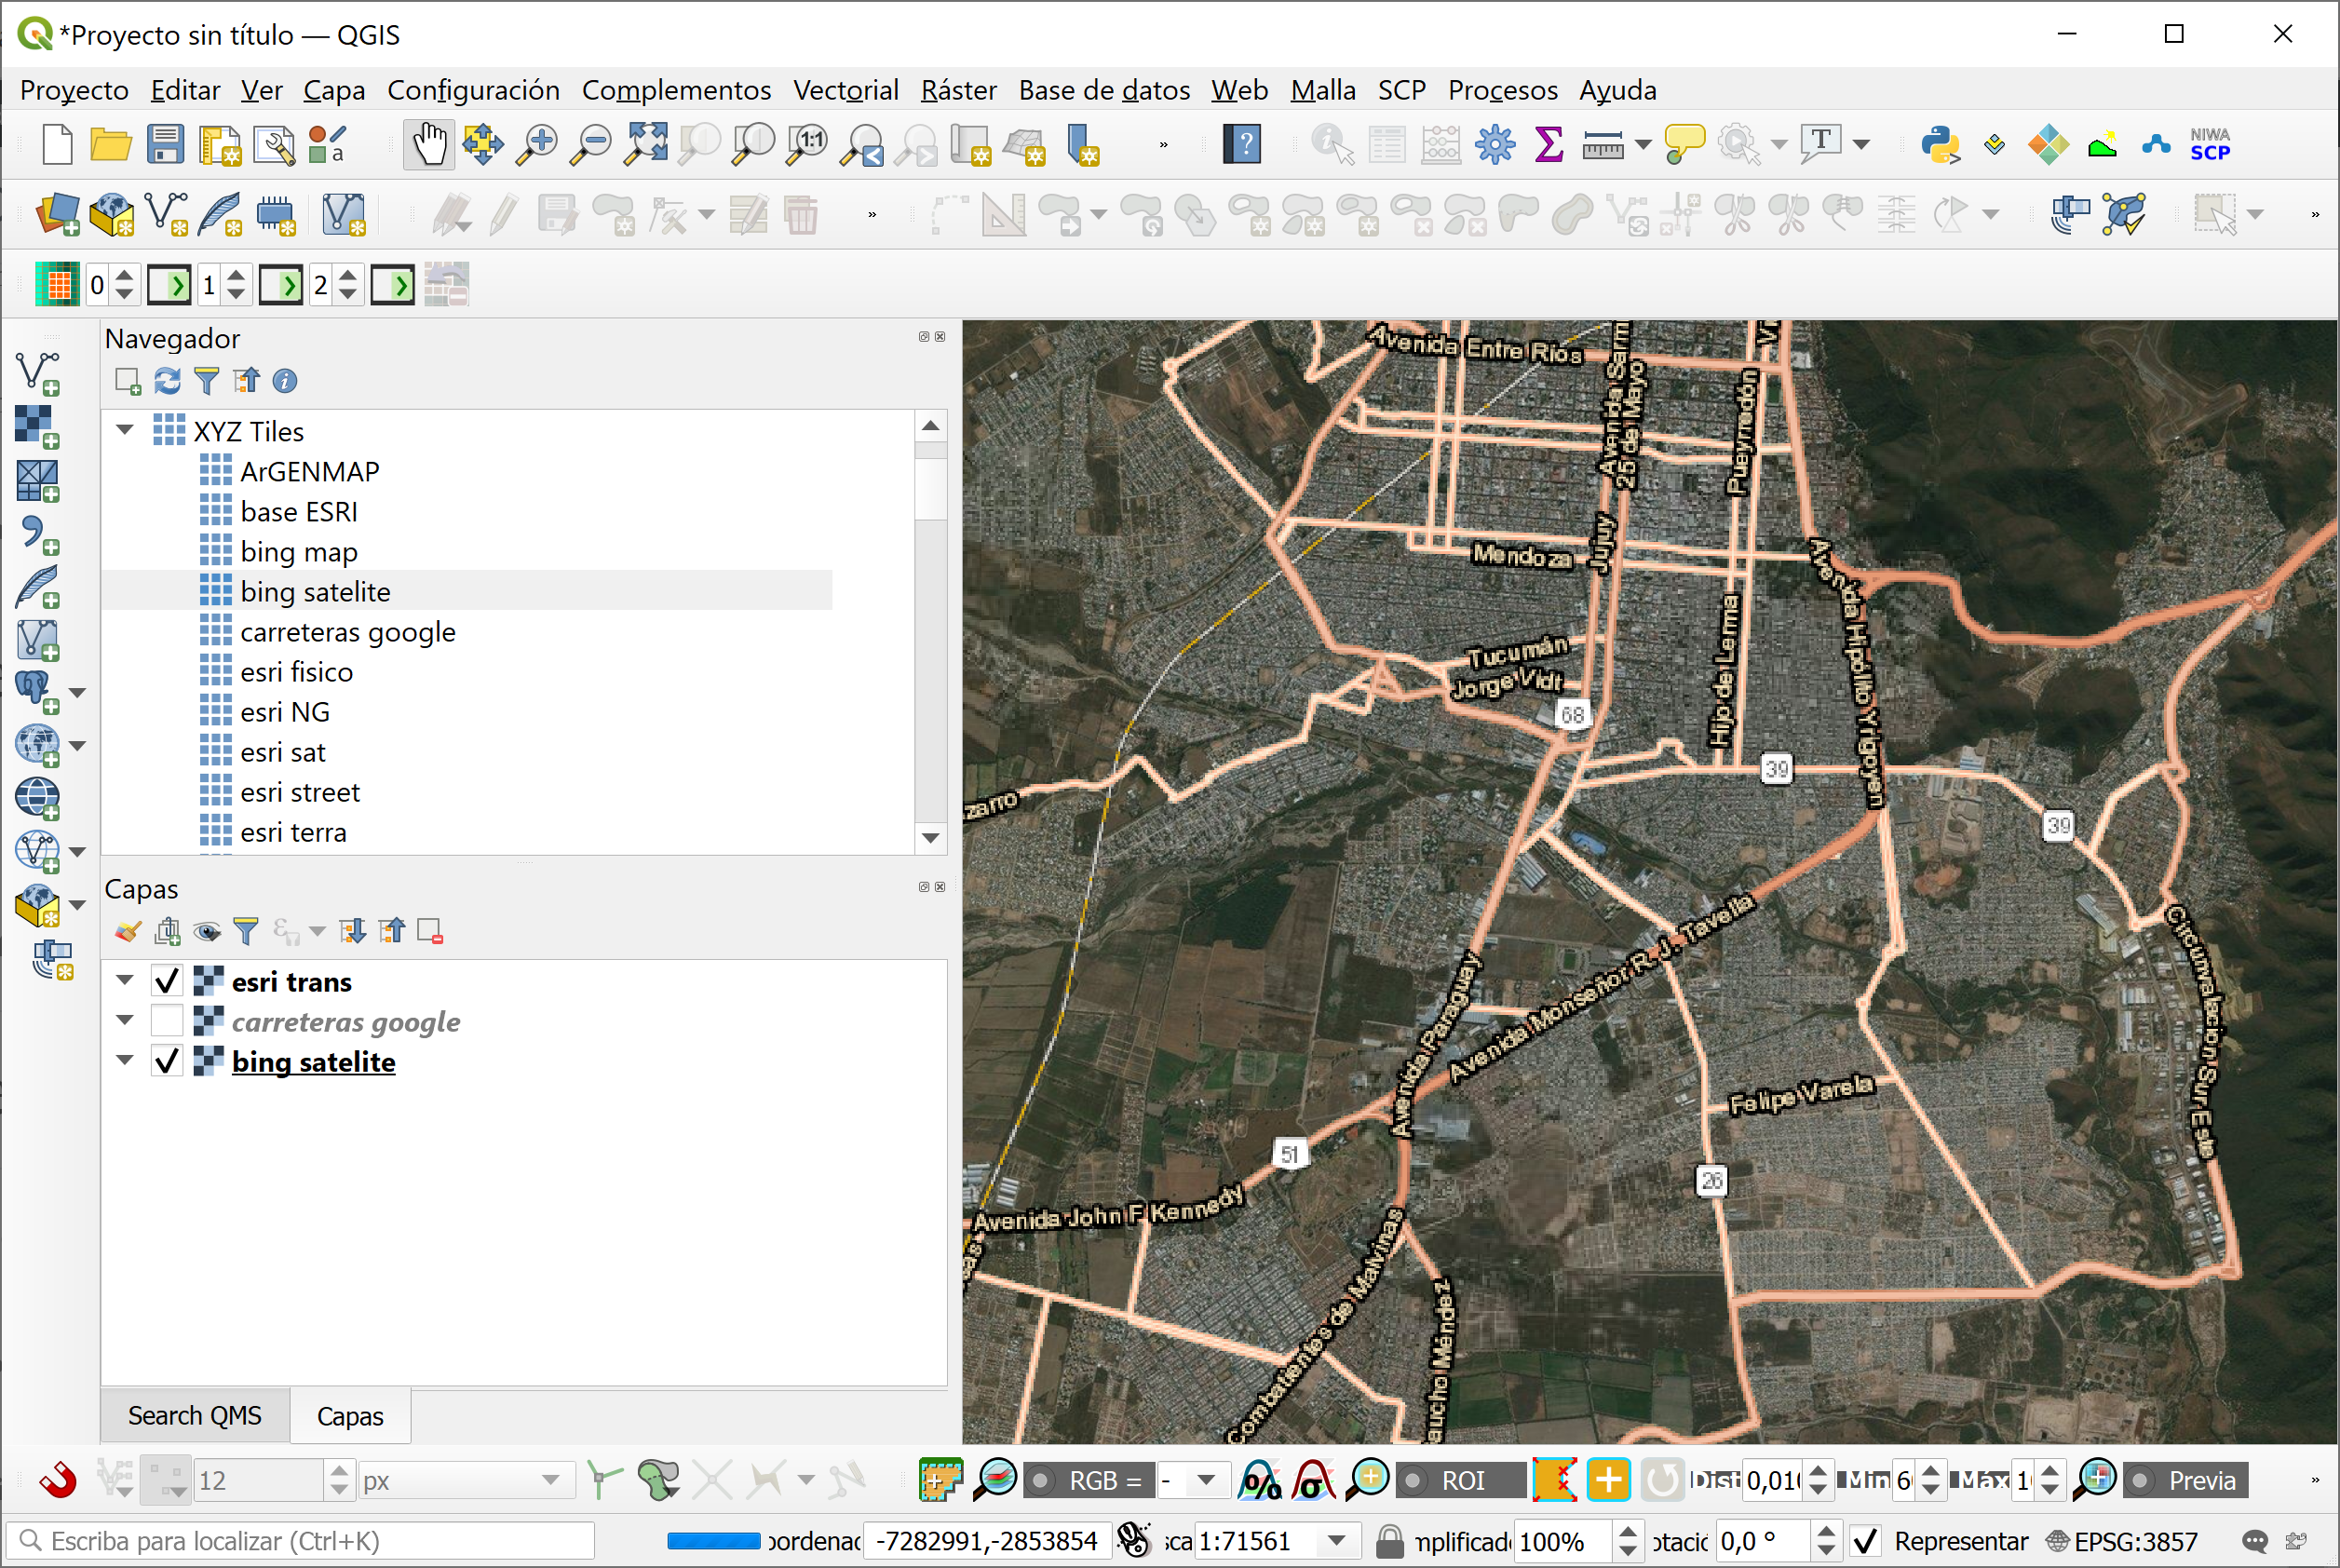Click the Zoom Full extent icon
This screenshot has width=2340, height=1568.
645,145
